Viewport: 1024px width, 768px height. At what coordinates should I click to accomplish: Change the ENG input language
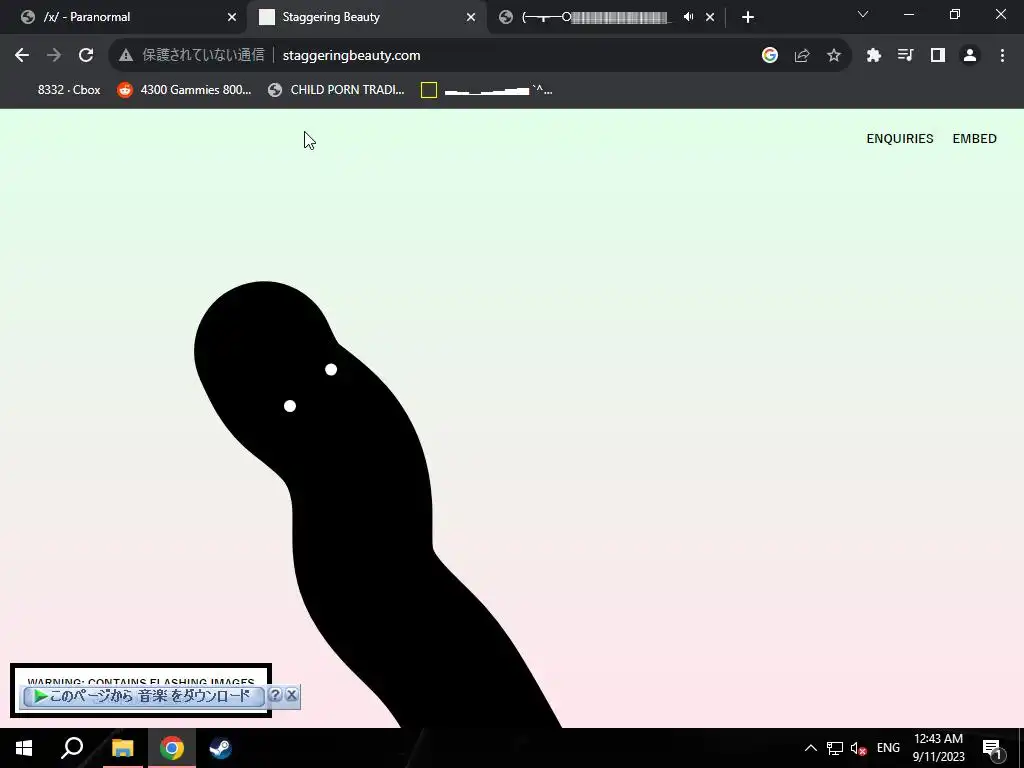pyautogui.click(x=888, y=748)
